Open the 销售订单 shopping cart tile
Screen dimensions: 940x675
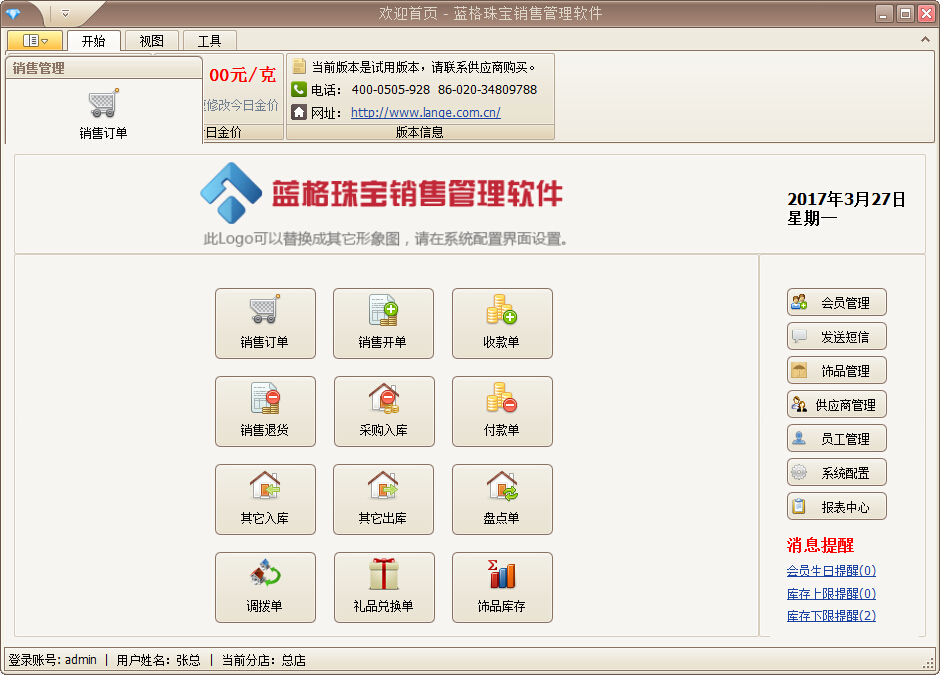pyautogui.click(x=265, y=323)
